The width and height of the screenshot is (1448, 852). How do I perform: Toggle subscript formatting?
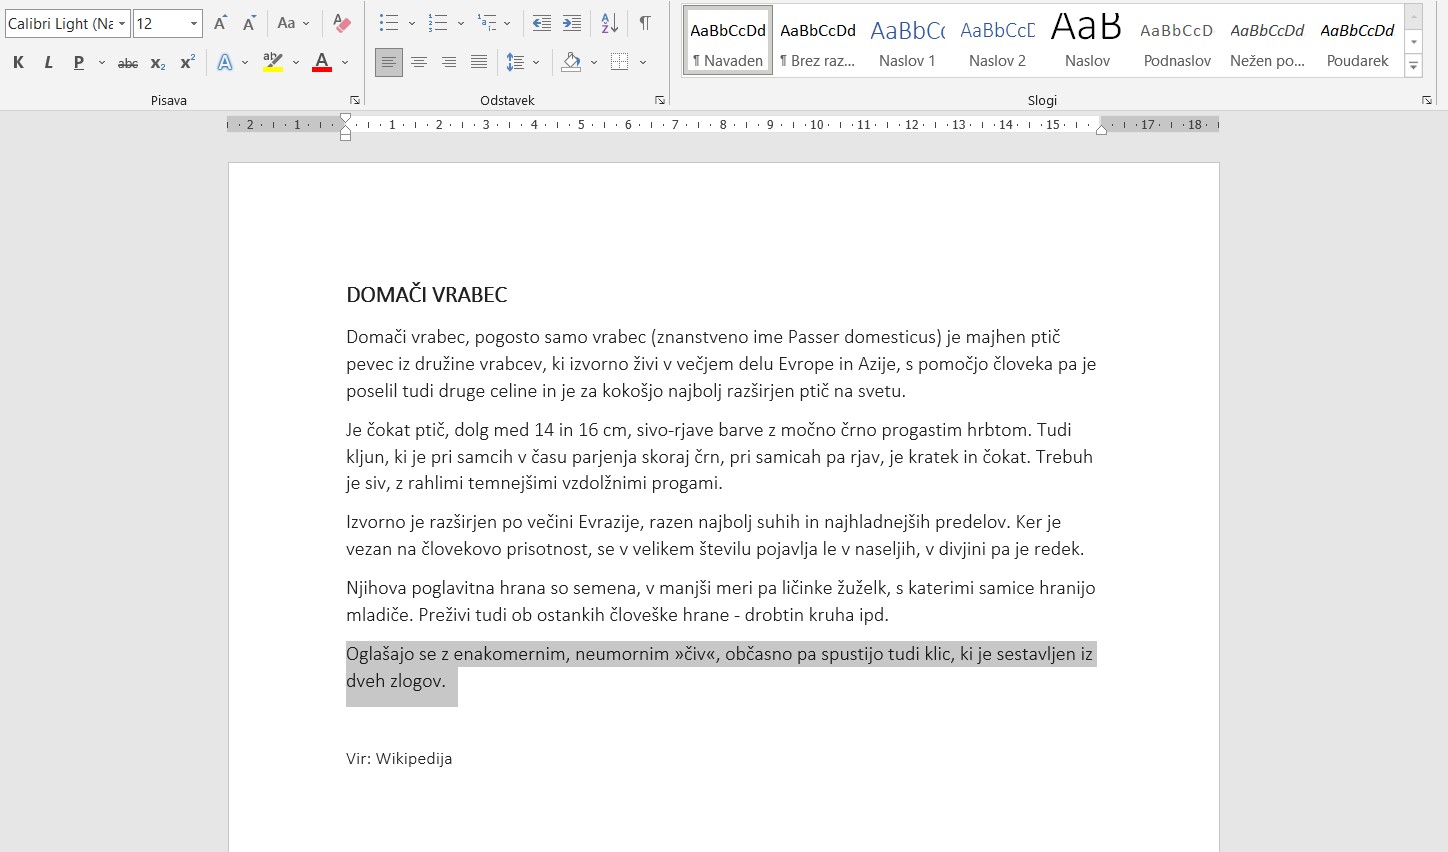pyautogui.click(x=158, y=63)
